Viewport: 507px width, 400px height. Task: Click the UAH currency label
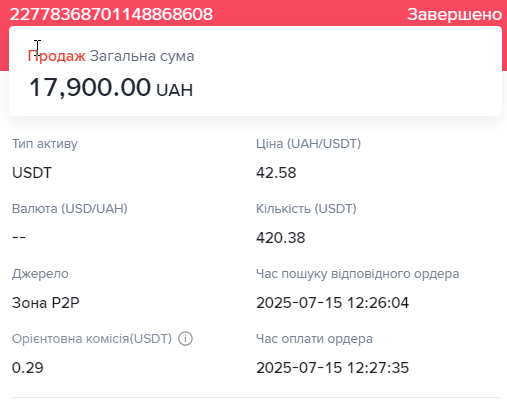pos(175,90)
